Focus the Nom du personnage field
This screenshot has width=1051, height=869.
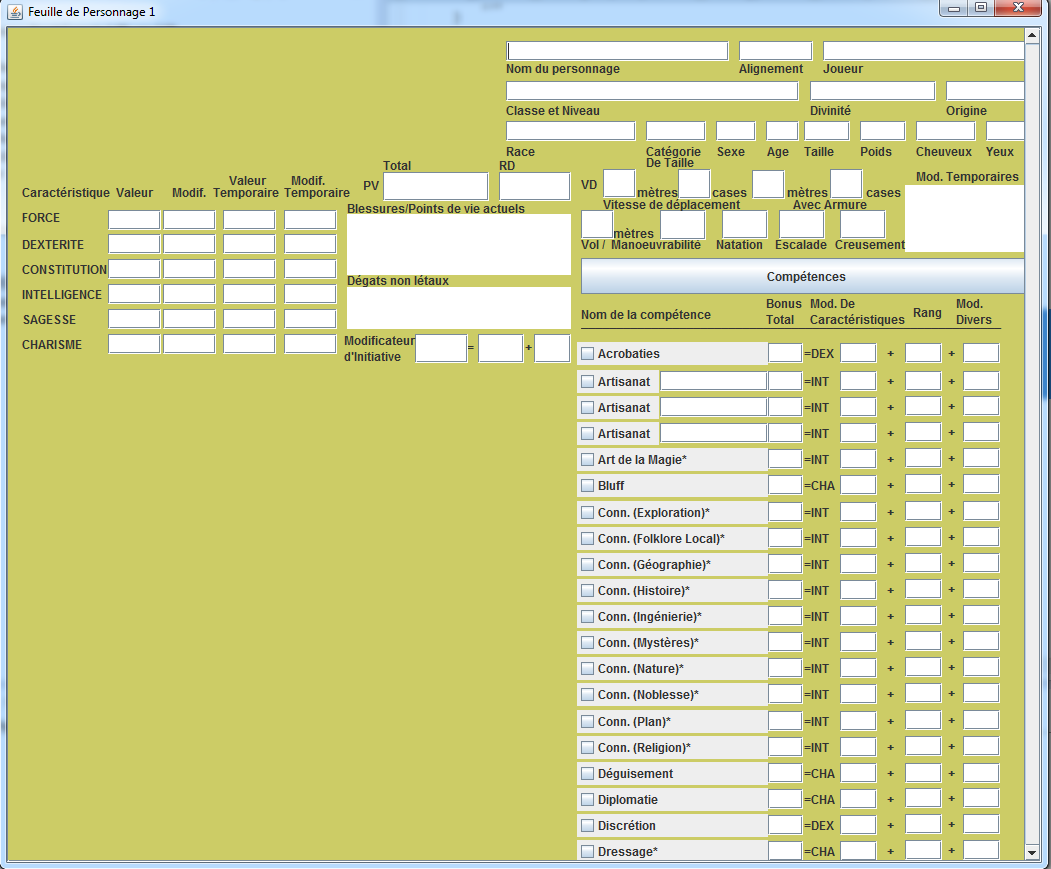pos(617,51)
